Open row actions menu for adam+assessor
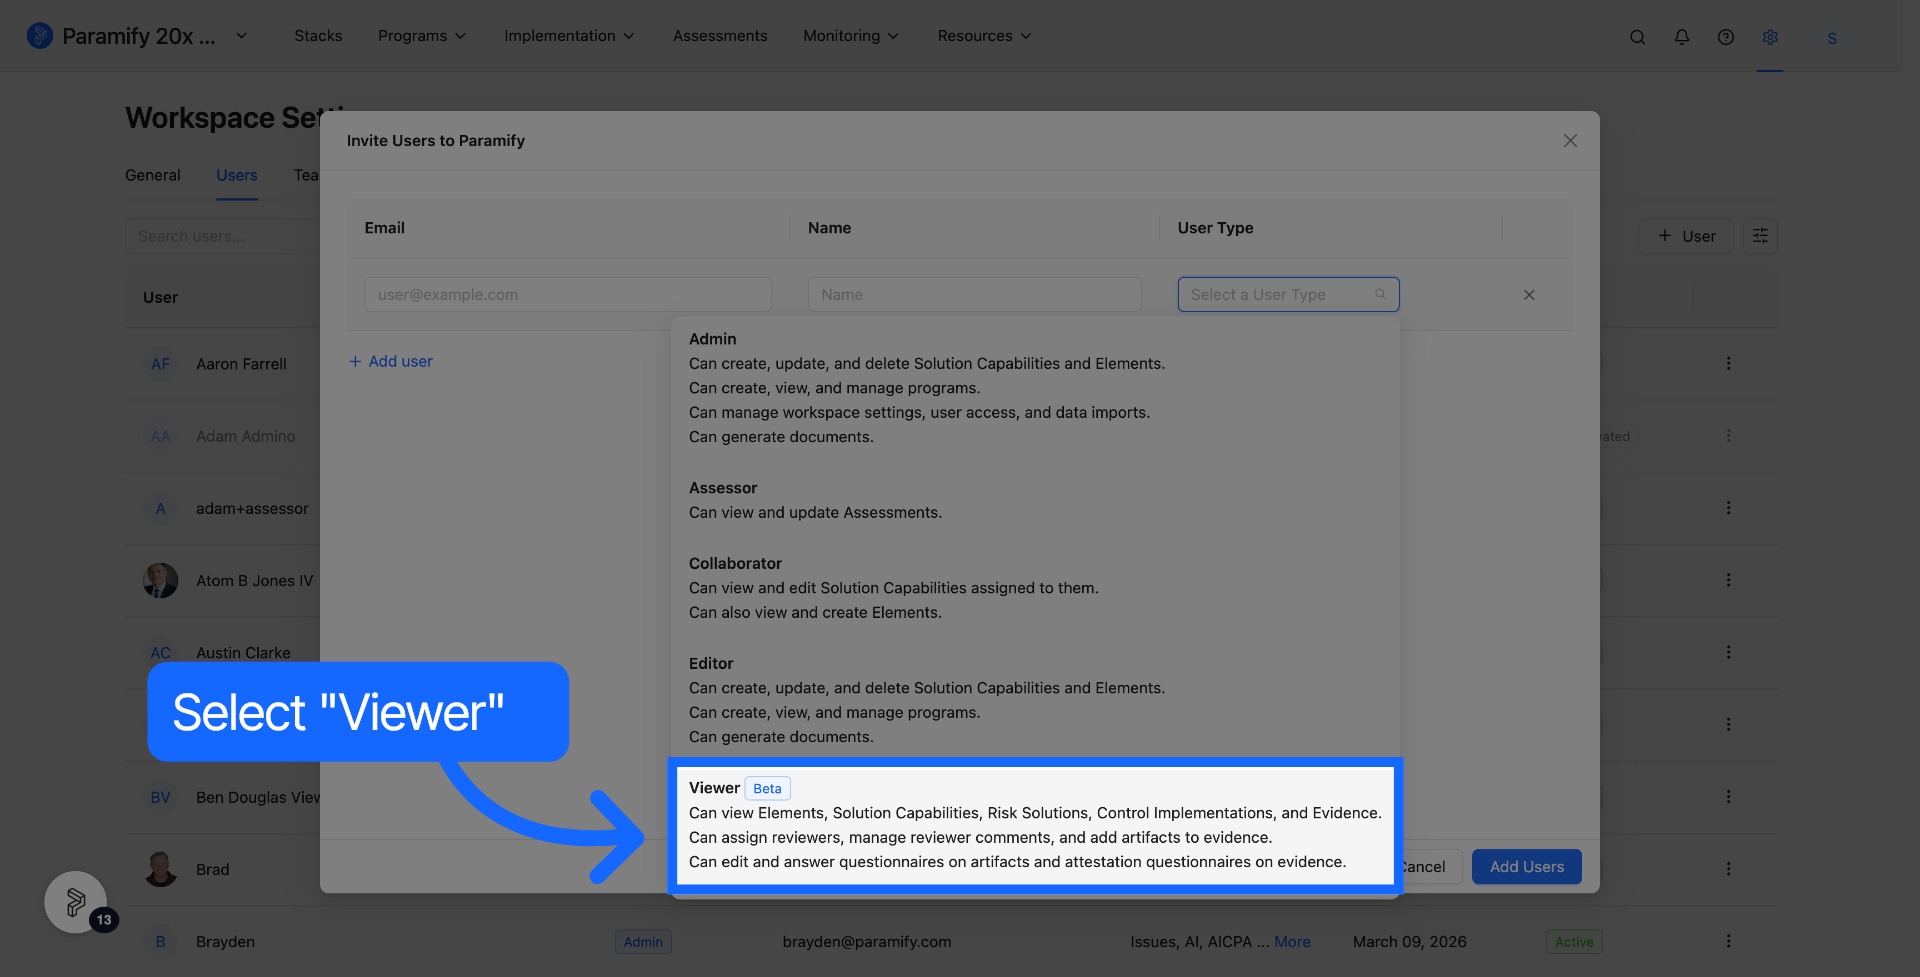The image size is (1920, 977). pyautogui.click(x=1728, y=508)
